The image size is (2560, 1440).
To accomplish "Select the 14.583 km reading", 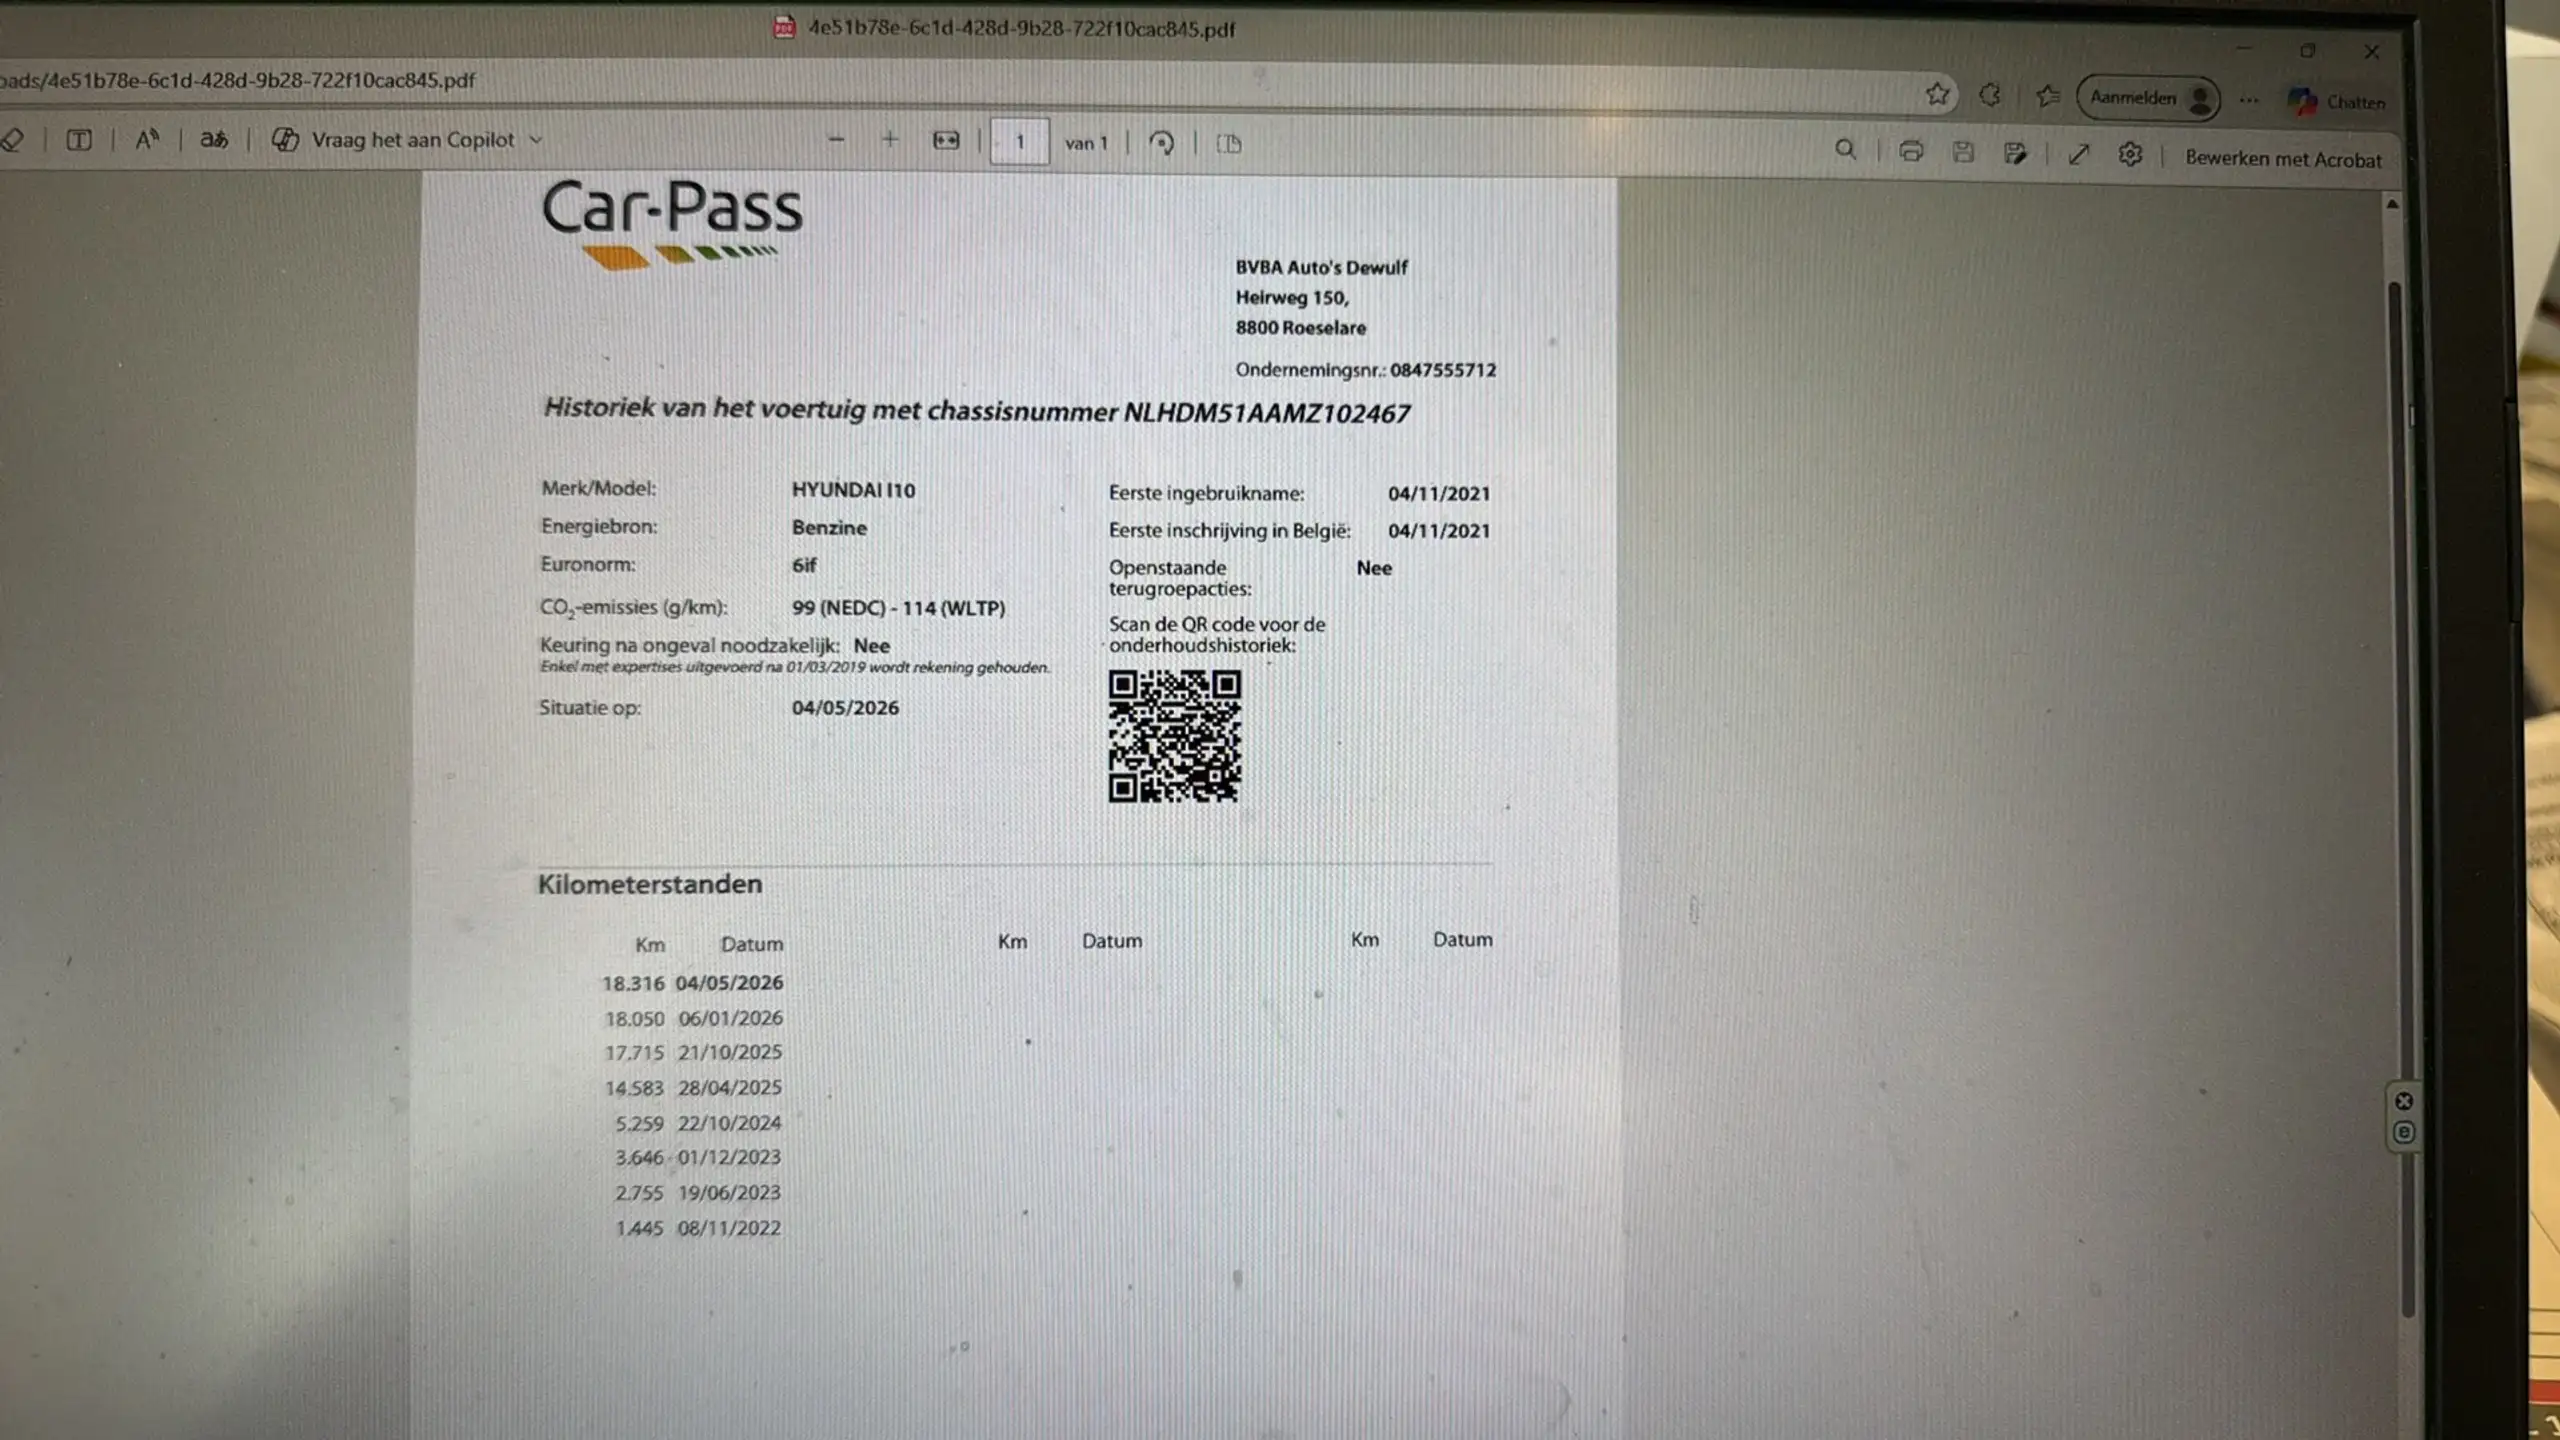I will [634, 1088].
